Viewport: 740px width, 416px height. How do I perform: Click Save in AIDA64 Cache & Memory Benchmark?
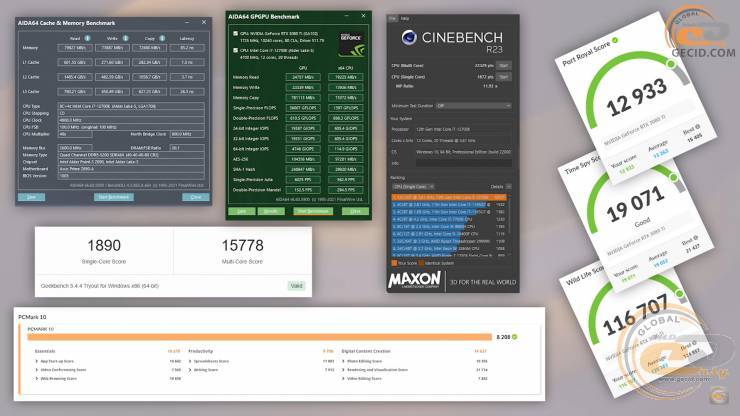(x=31, y=197)
